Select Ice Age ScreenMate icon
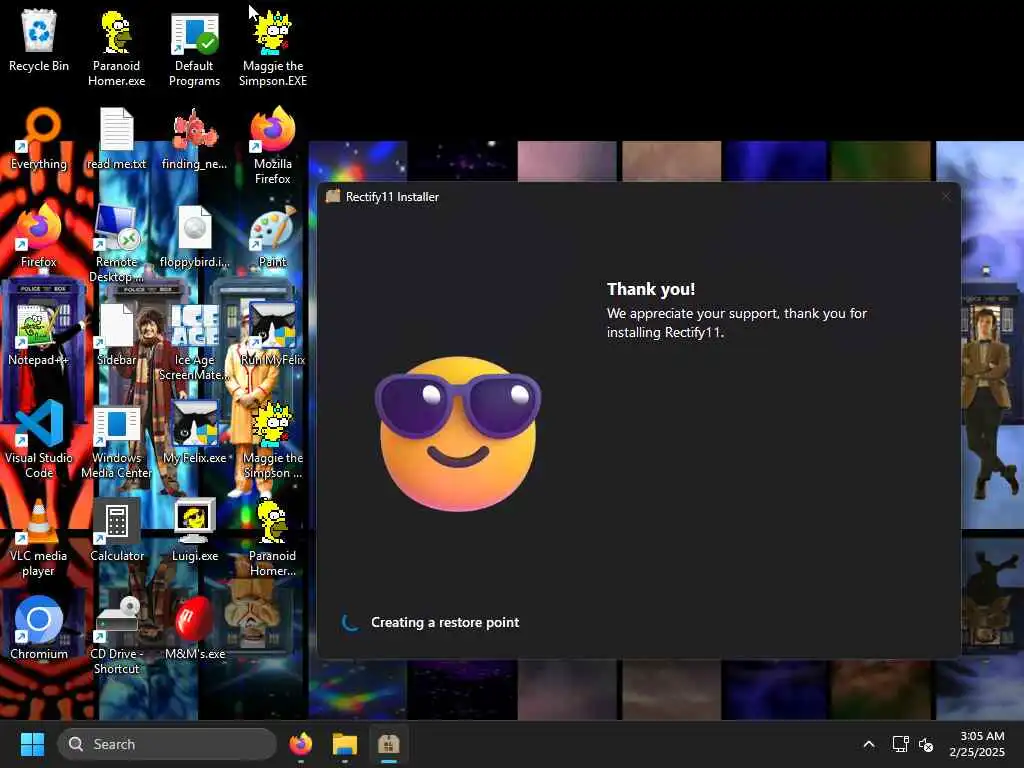This screenshot has width=1024, height=768. tap(194, 342)
